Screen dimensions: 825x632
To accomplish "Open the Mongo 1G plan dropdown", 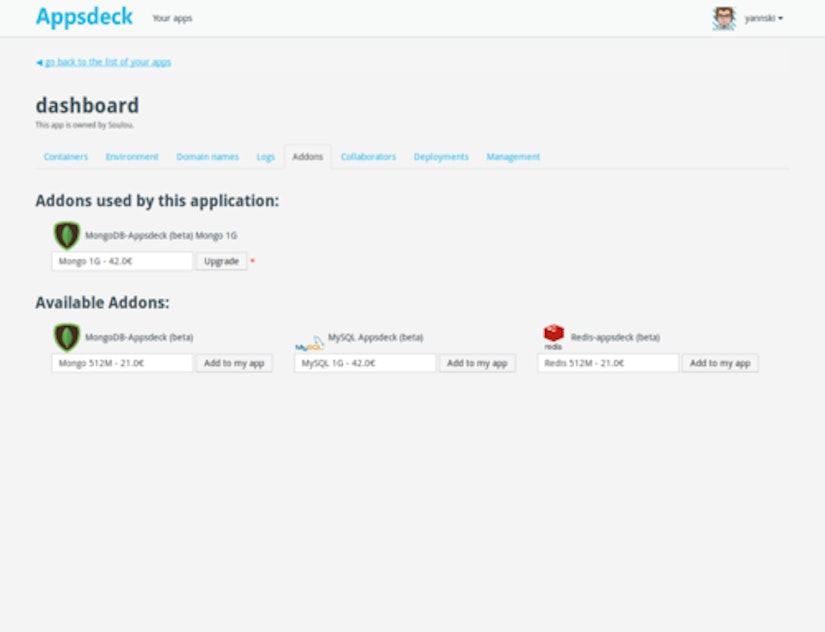I will 122,261.
